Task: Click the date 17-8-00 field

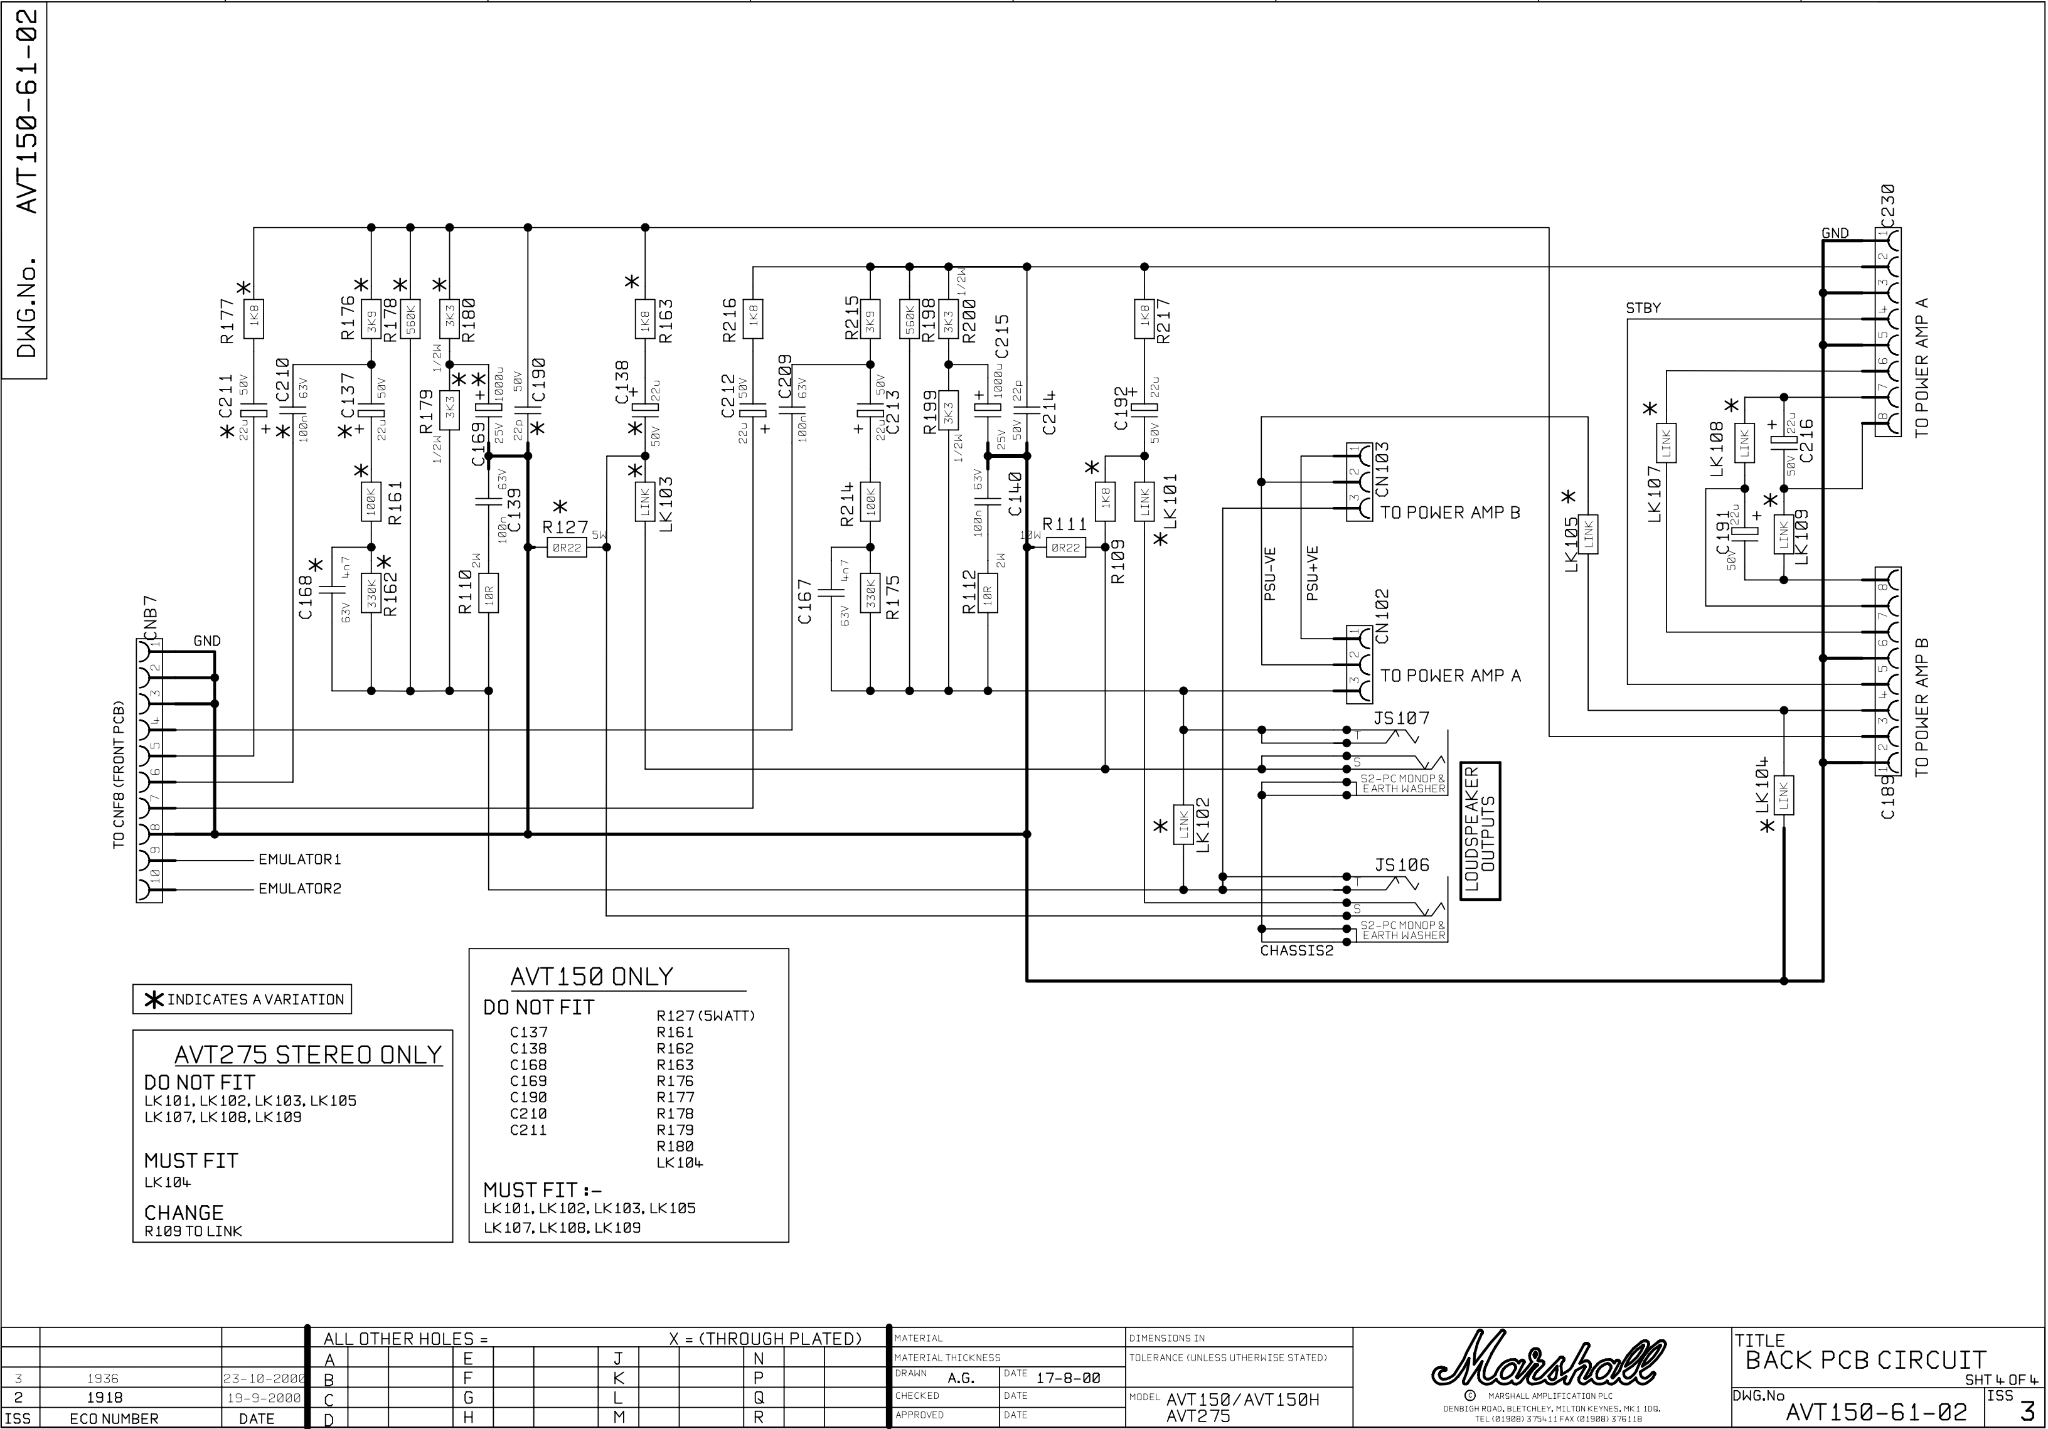Action: point(1068,1378)
